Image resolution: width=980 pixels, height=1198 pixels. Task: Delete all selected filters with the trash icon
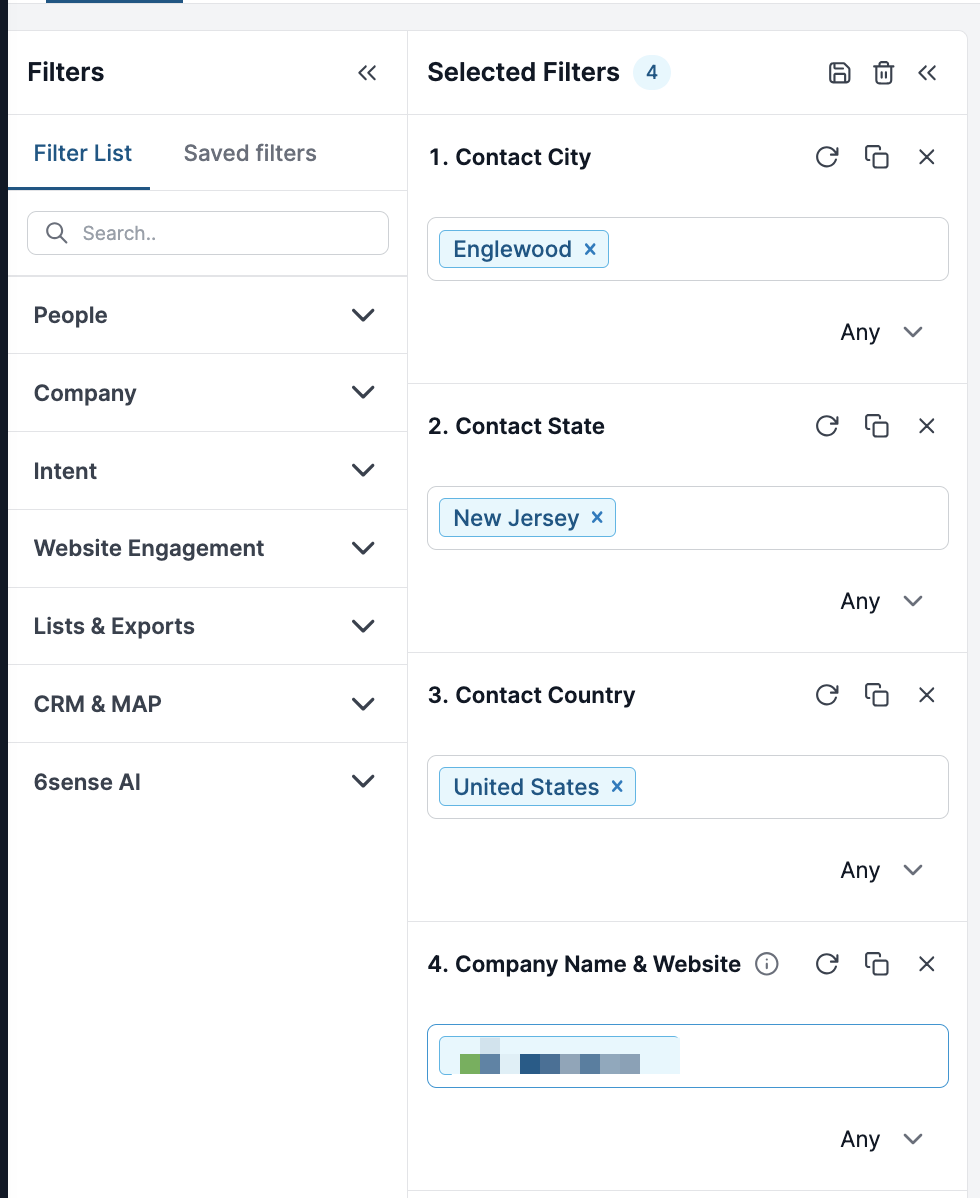[884, 73]
